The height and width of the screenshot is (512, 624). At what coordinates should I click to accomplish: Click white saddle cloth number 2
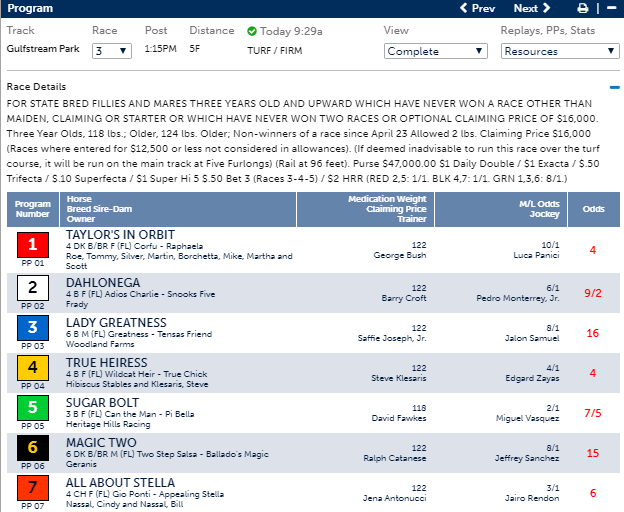coord(32,287)
